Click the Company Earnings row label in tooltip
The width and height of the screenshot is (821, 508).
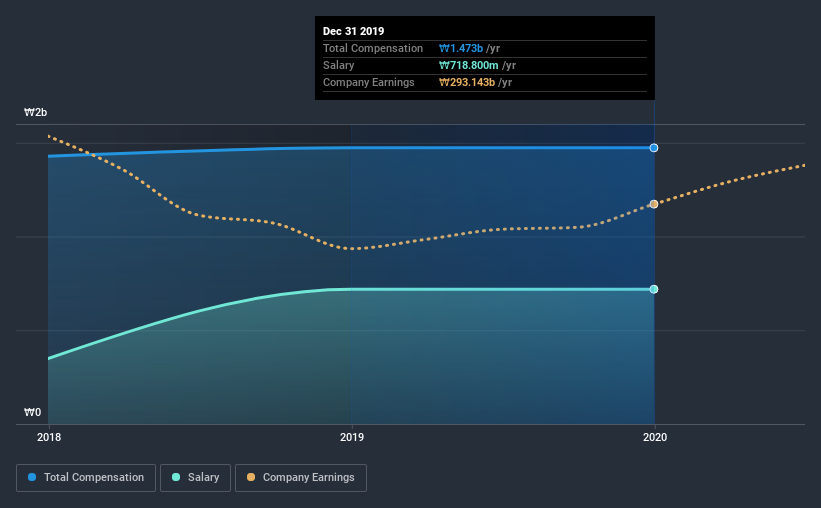click(369, 82)
